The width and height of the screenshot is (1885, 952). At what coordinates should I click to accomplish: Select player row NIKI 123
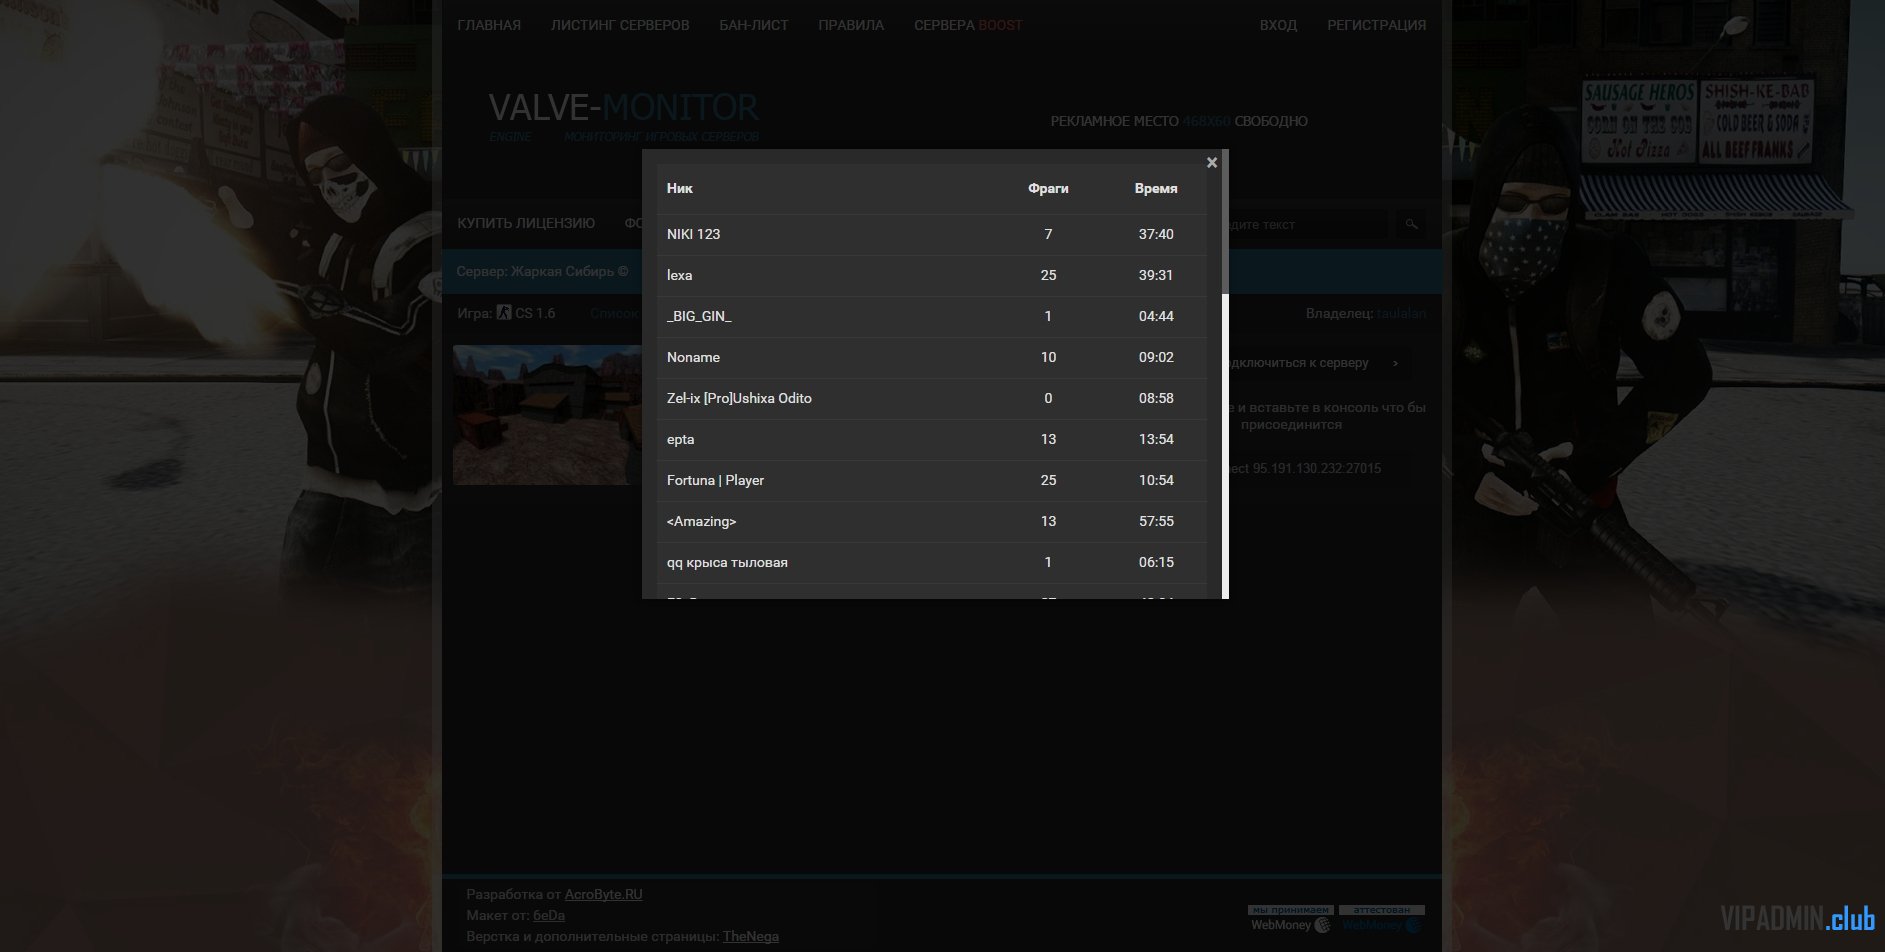click(932, 234)
